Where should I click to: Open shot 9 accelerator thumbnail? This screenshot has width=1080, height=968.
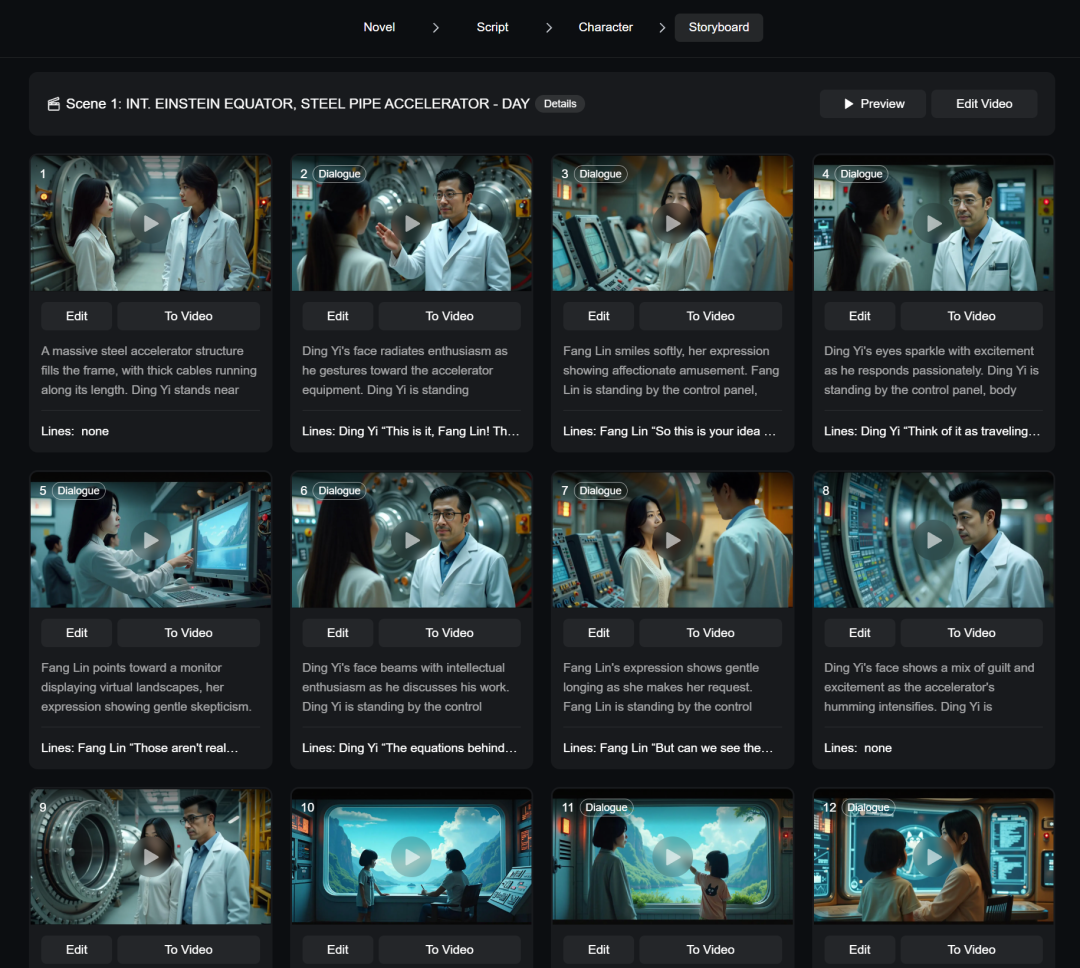point(150,857)
